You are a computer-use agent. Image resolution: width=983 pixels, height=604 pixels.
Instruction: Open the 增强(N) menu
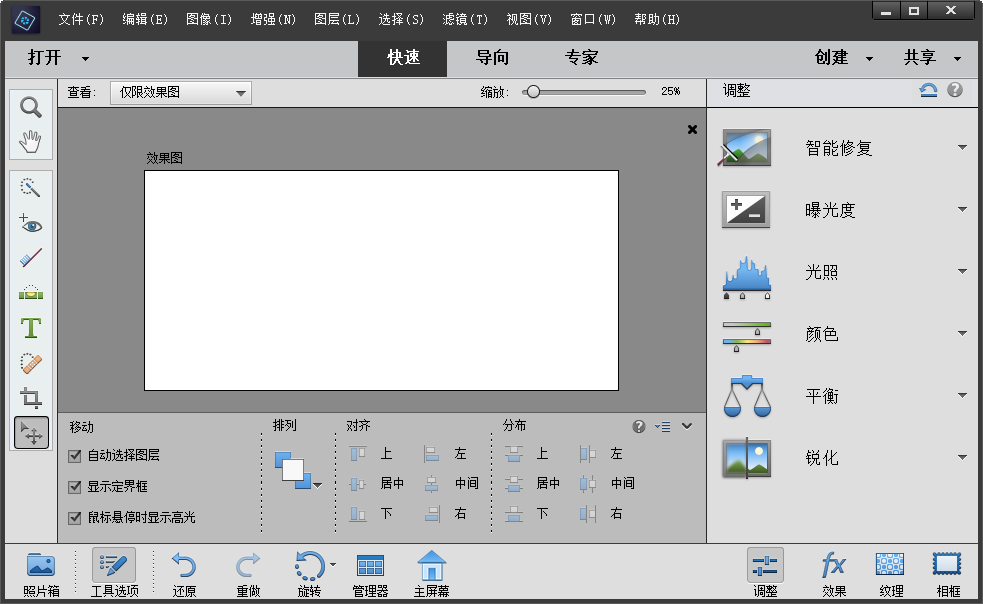coord(273,19)
